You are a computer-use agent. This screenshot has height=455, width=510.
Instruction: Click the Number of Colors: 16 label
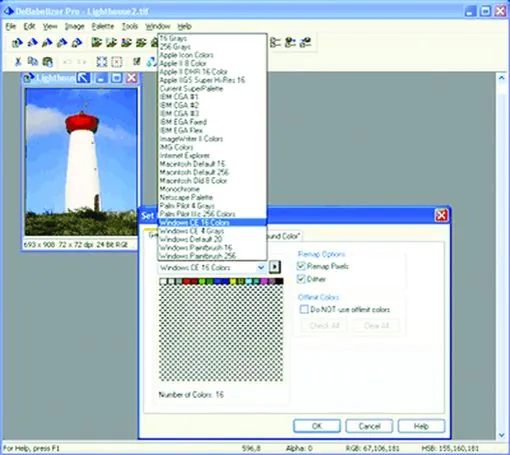[x=191, y=395]
